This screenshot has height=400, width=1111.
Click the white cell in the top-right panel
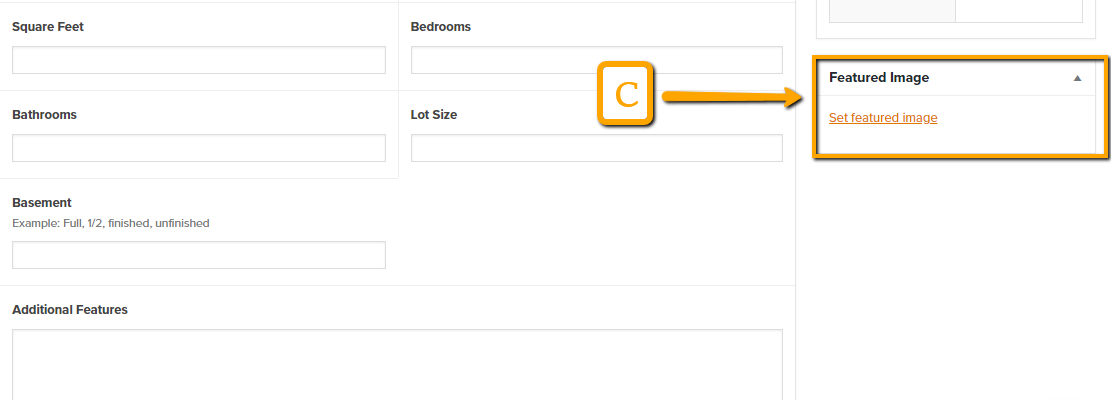(1019, 11)
